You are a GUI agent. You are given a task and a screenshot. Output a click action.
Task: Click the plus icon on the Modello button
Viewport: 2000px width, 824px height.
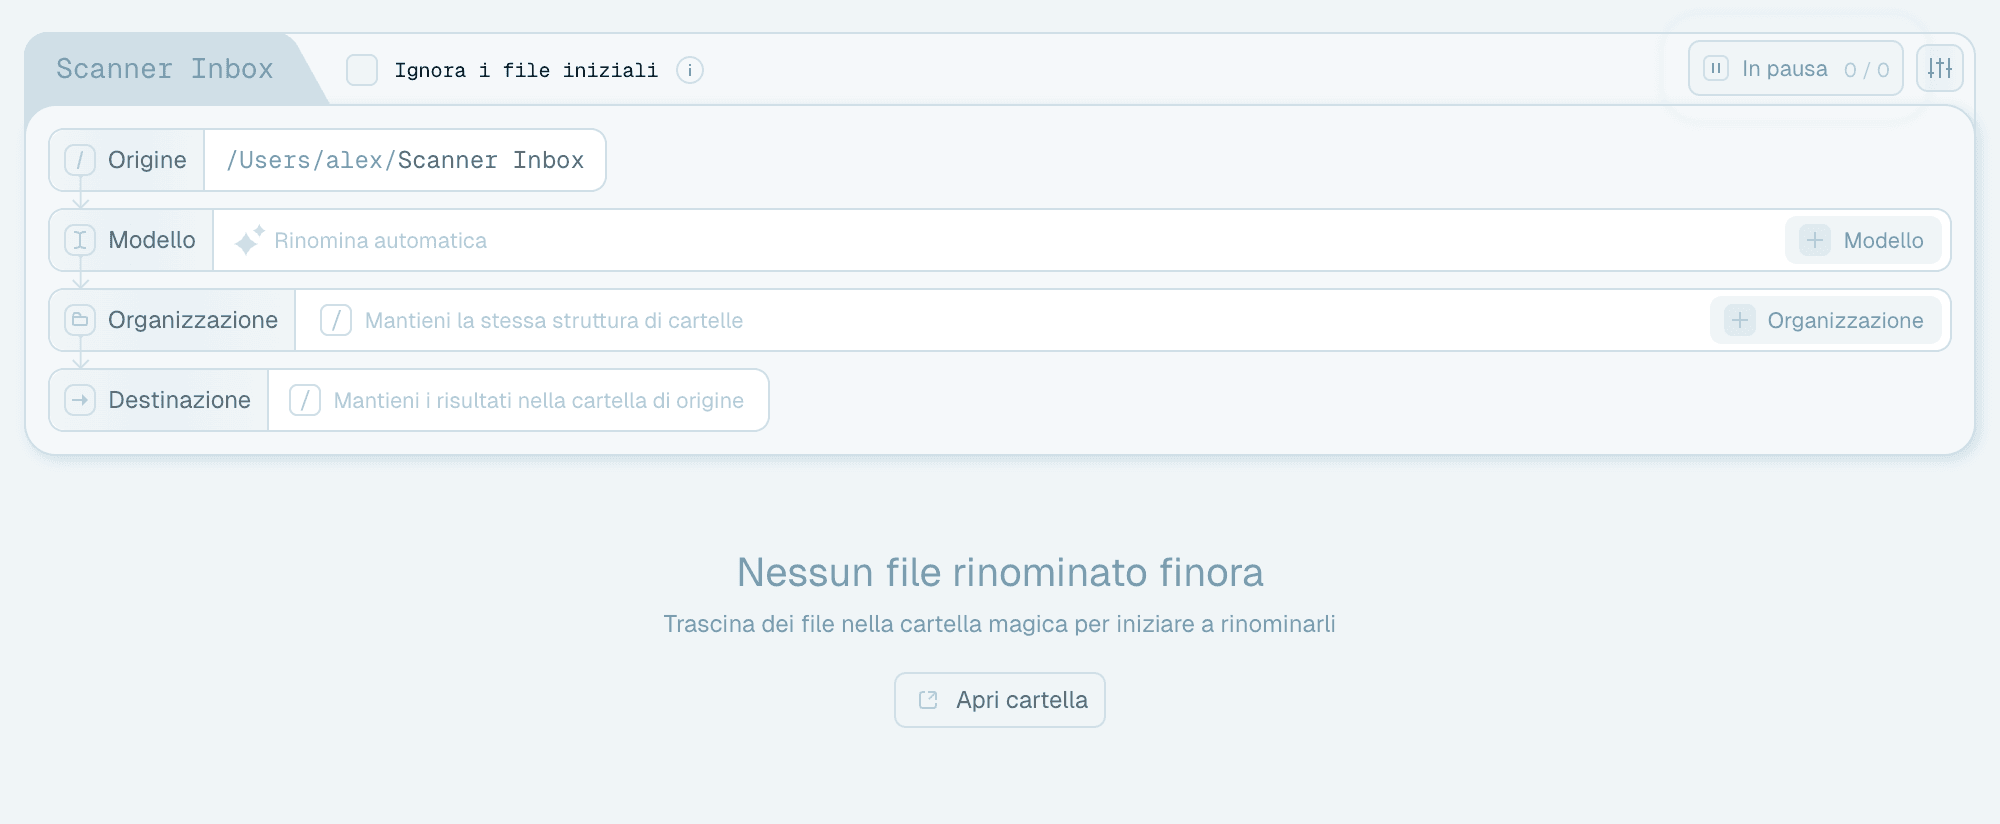[x=1815, y=240]
